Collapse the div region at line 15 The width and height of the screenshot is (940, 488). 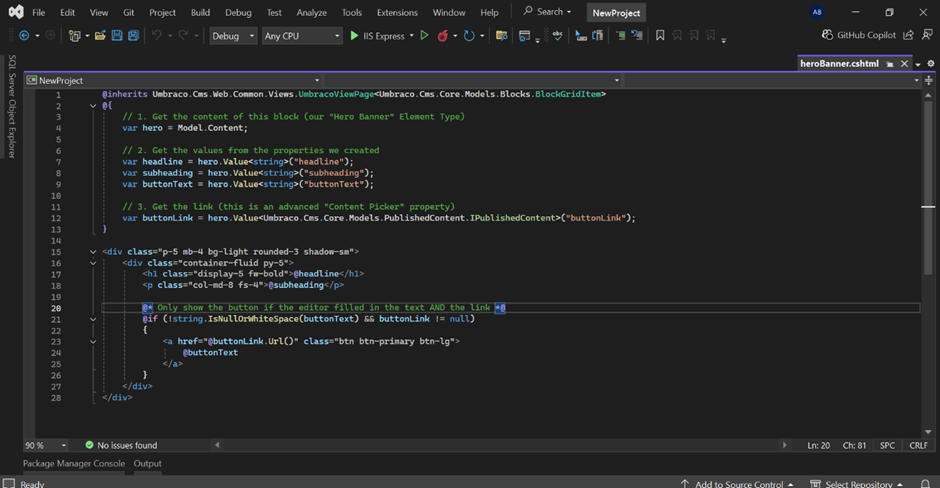point(92,252)
